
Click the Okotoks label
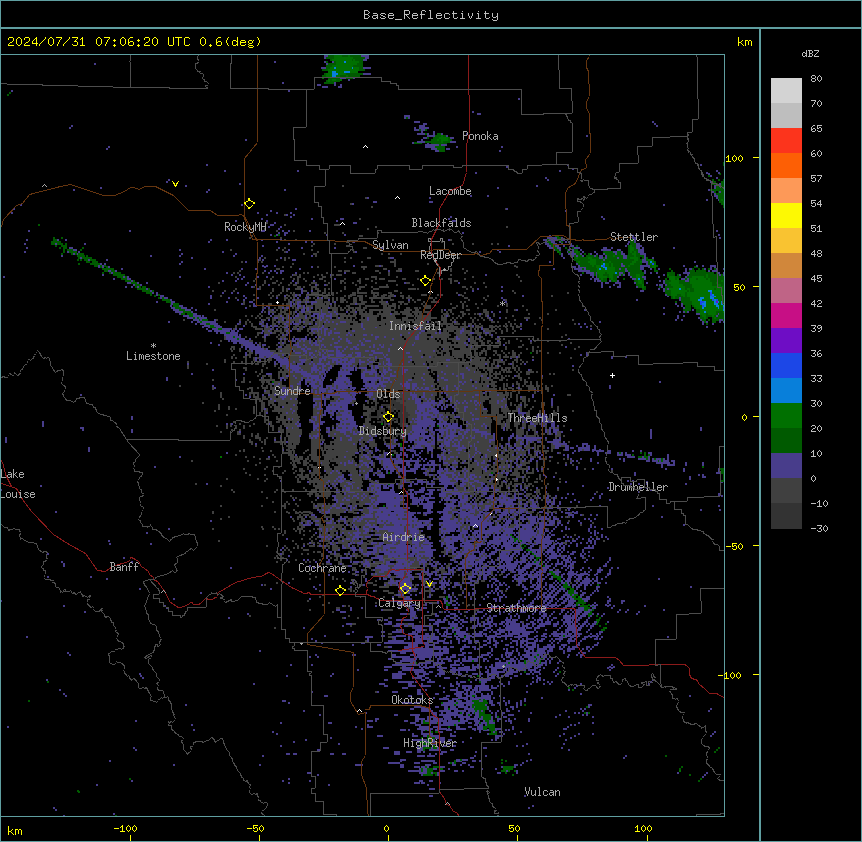tap(412, 700)
